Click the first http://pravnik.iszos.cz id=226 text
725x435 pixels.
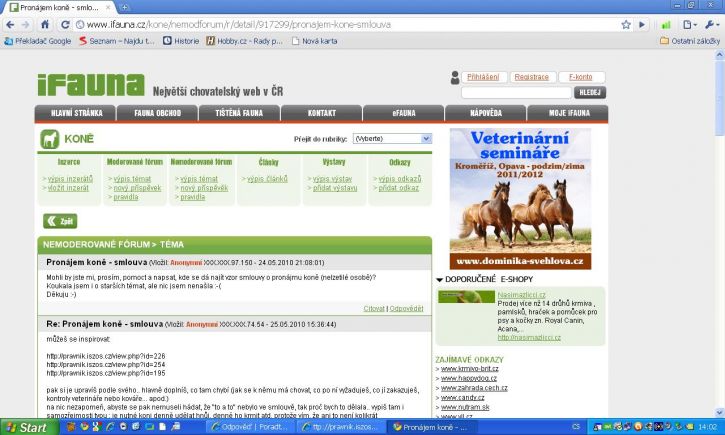click(x=106, y=356)
